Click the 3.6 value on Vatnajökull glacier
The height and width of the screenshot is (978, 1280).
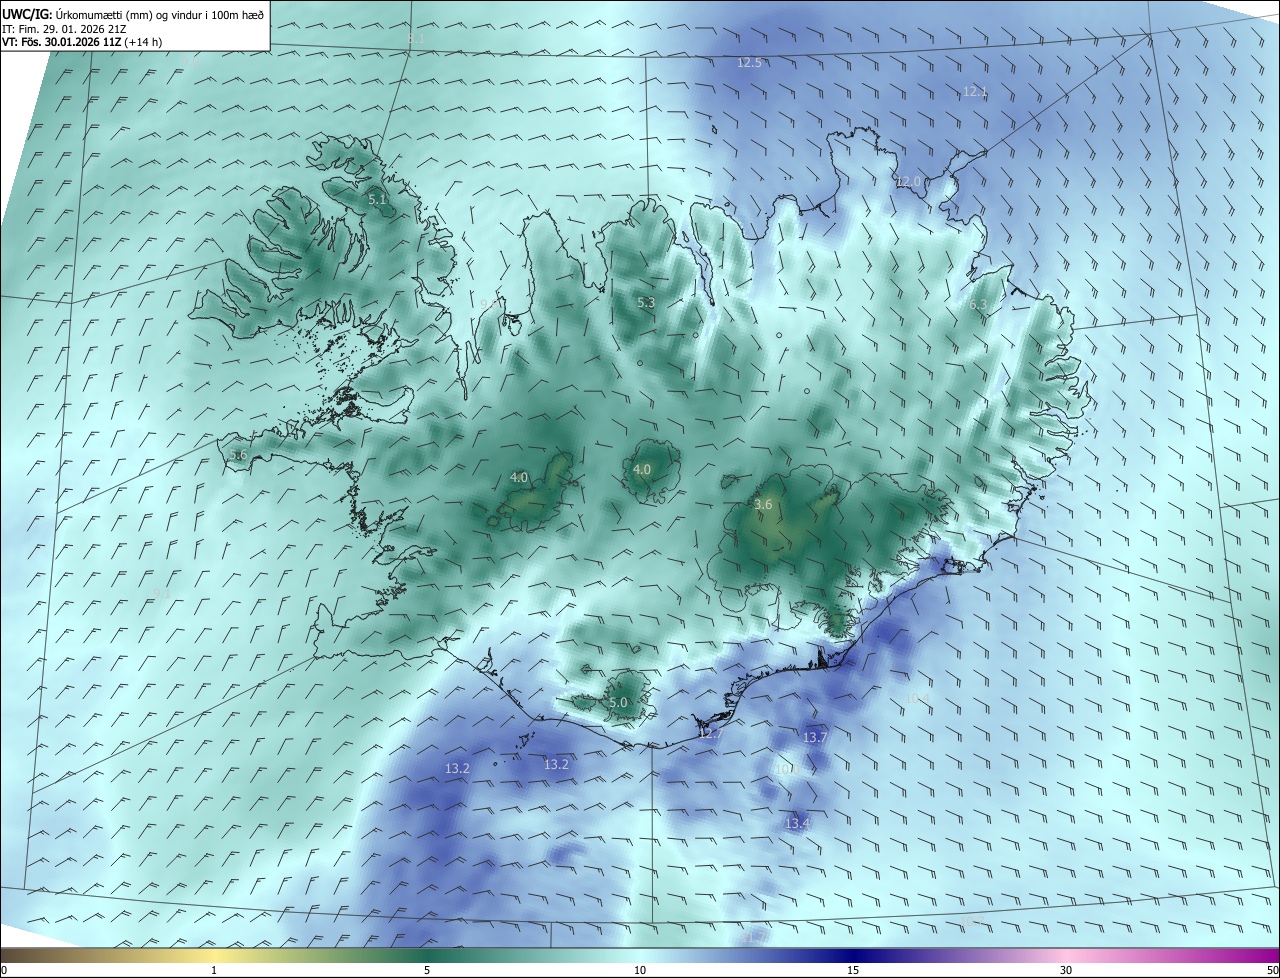pyautogui.click(x=763, y=505)
